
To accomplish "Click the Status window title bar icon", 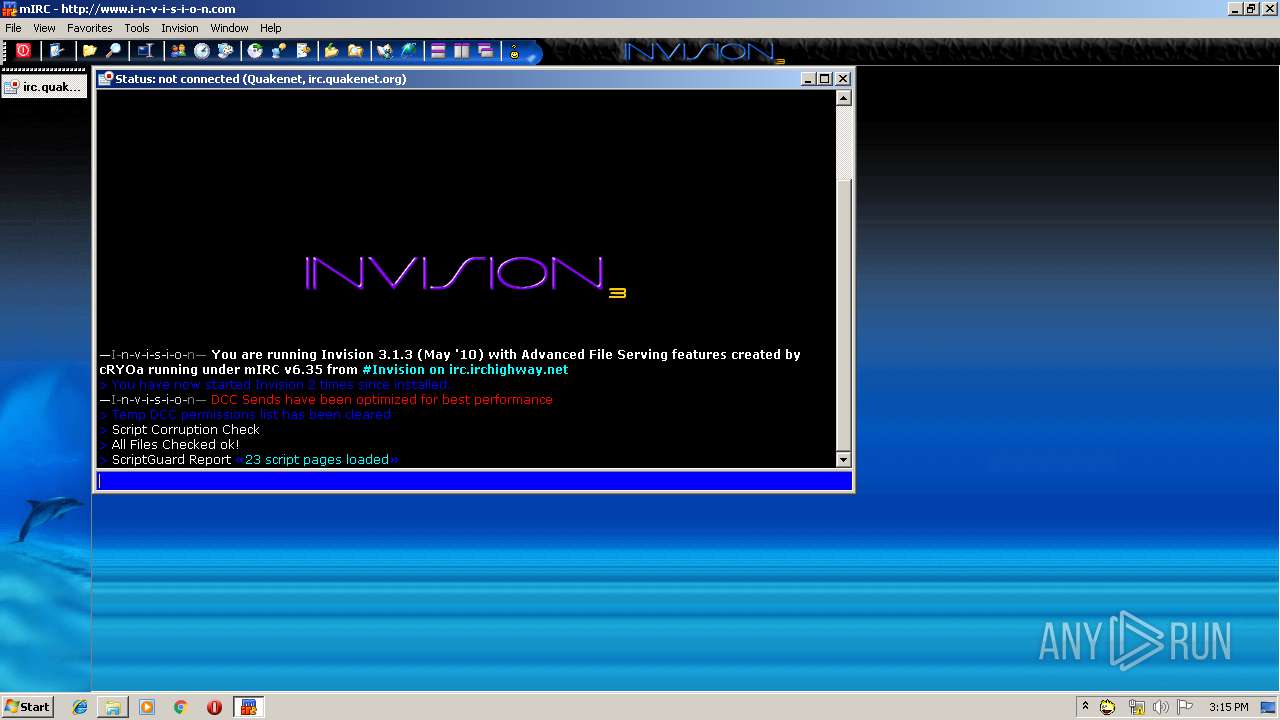I will pos(105,78).
